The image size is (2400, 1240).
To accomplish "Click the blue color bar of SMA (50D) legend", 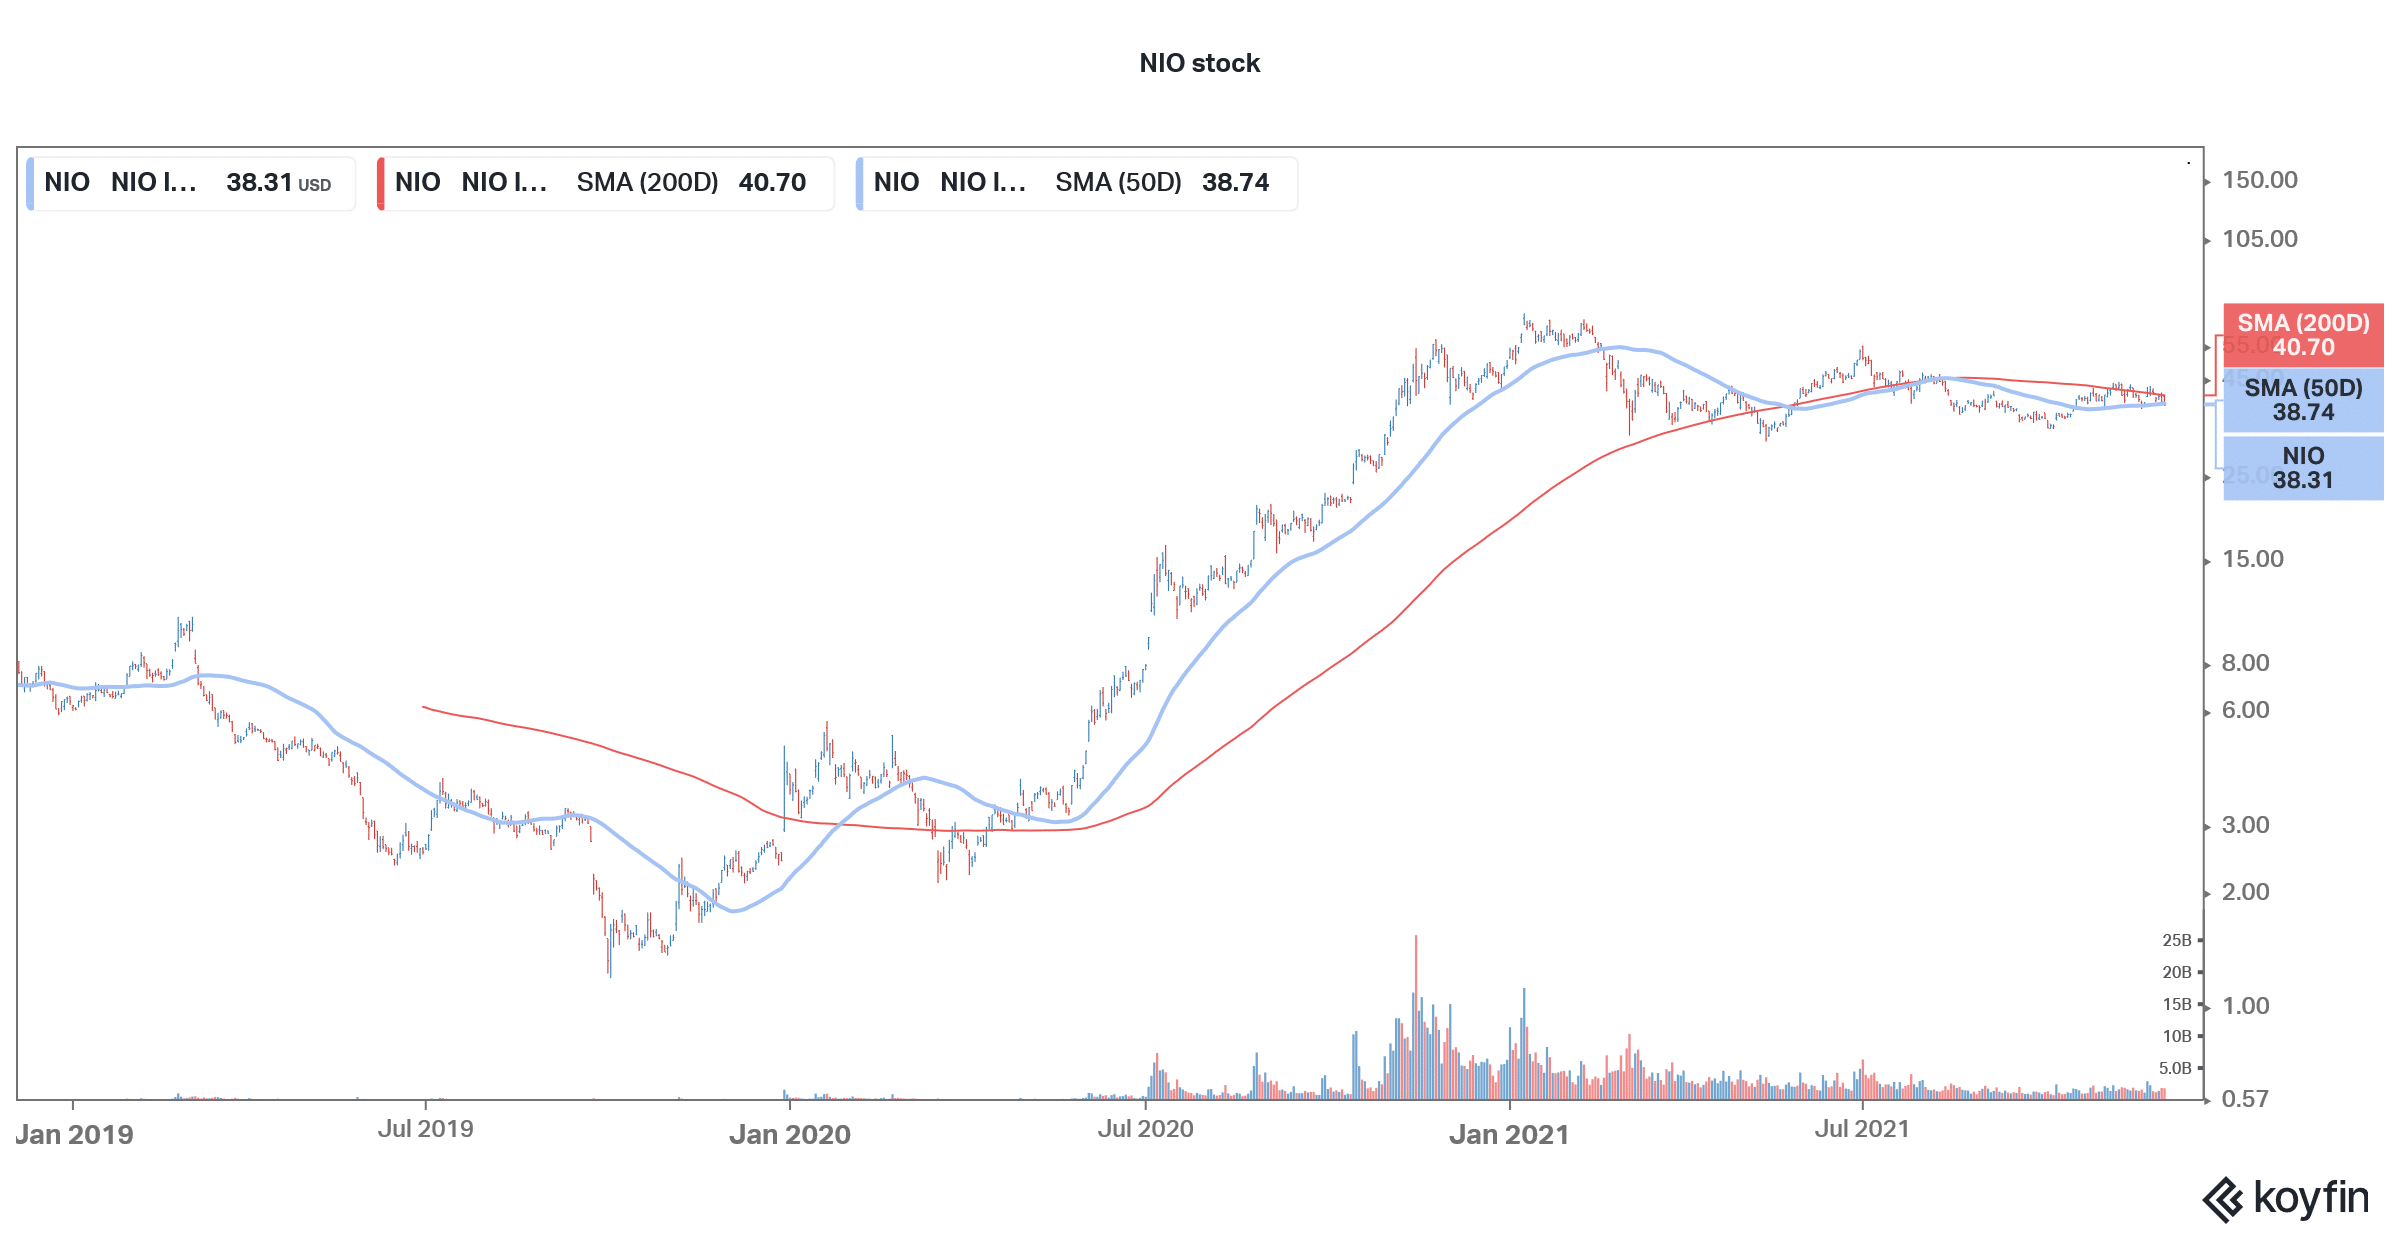I will tap(859, 183).
